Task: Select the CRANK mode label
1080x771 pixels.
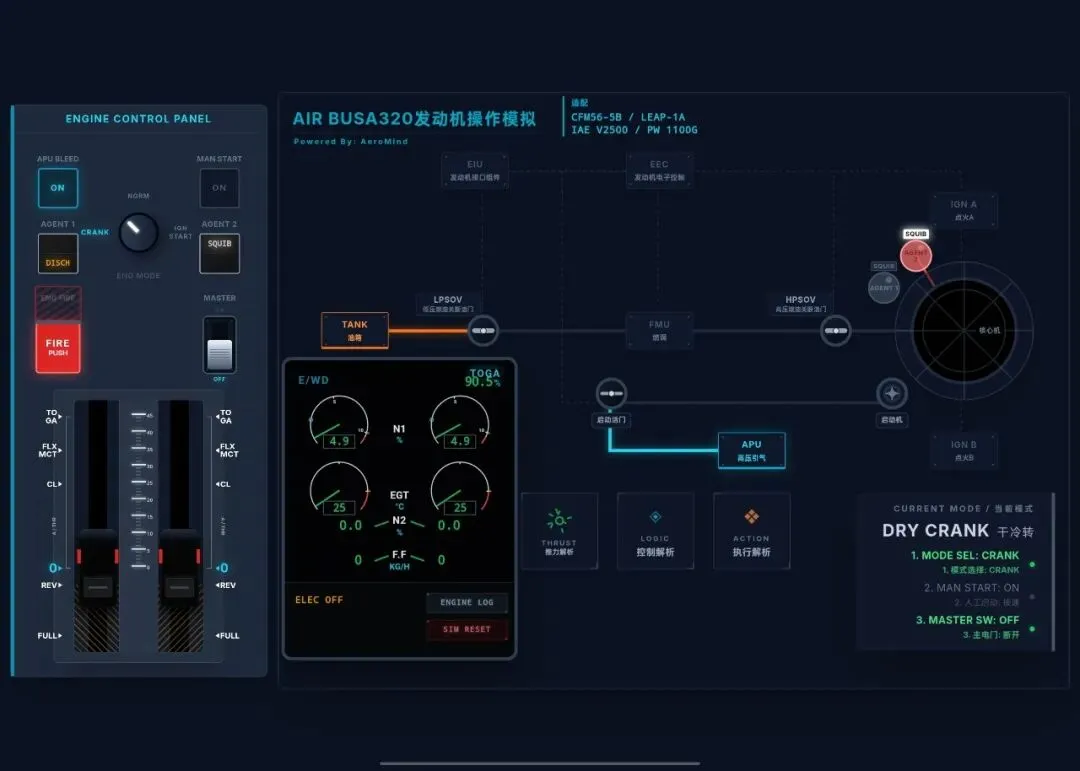Action: pyautogui.click(x=95, y=232)
